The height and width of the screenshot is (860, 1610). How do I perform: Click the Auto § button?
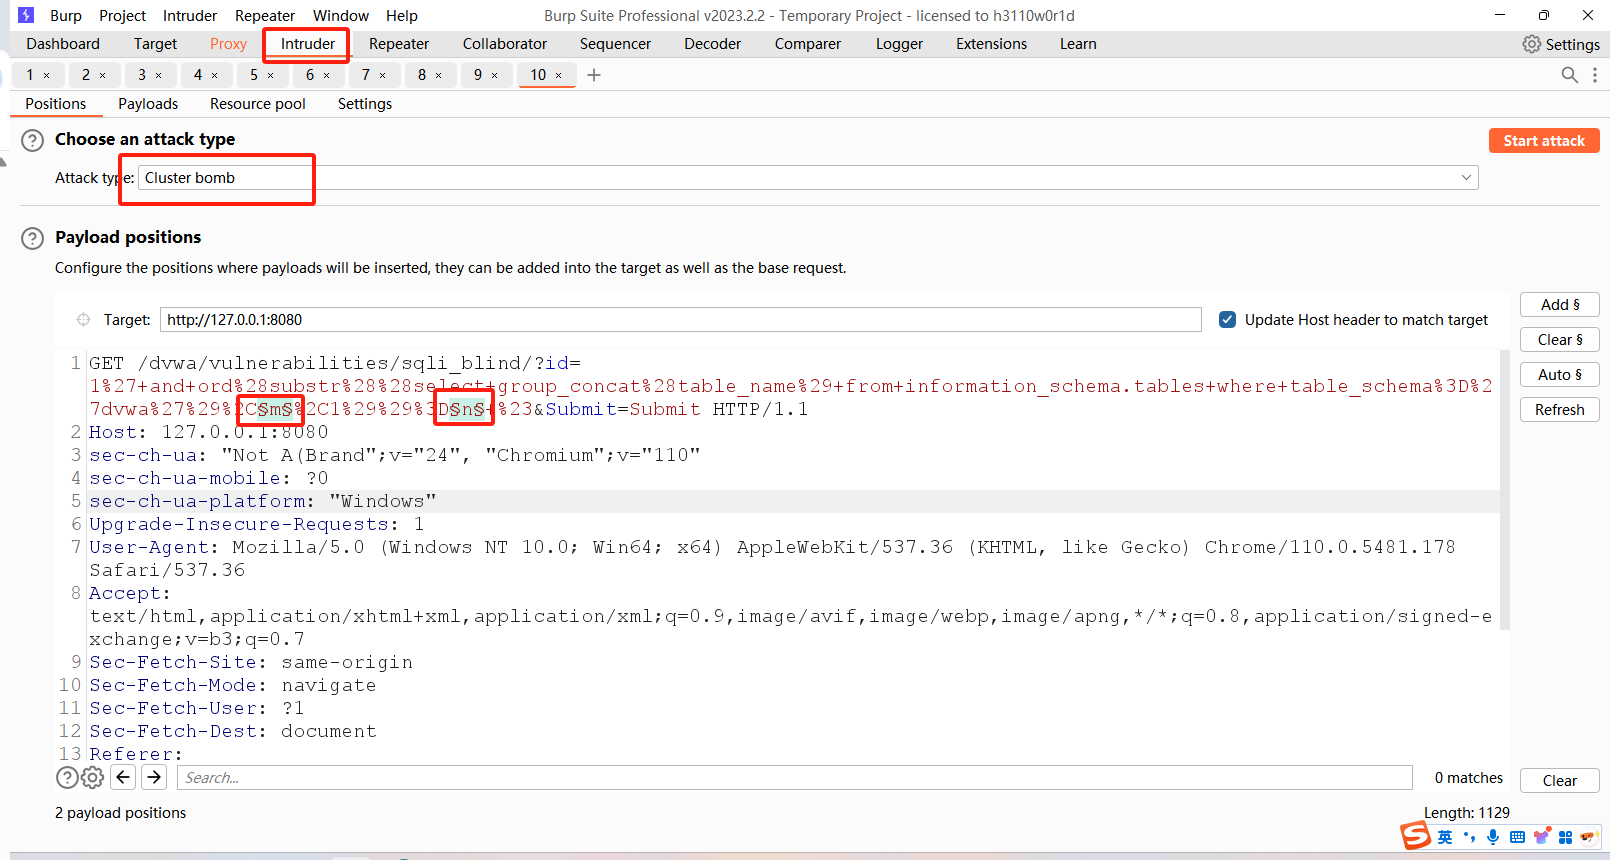click(1560, 375)
